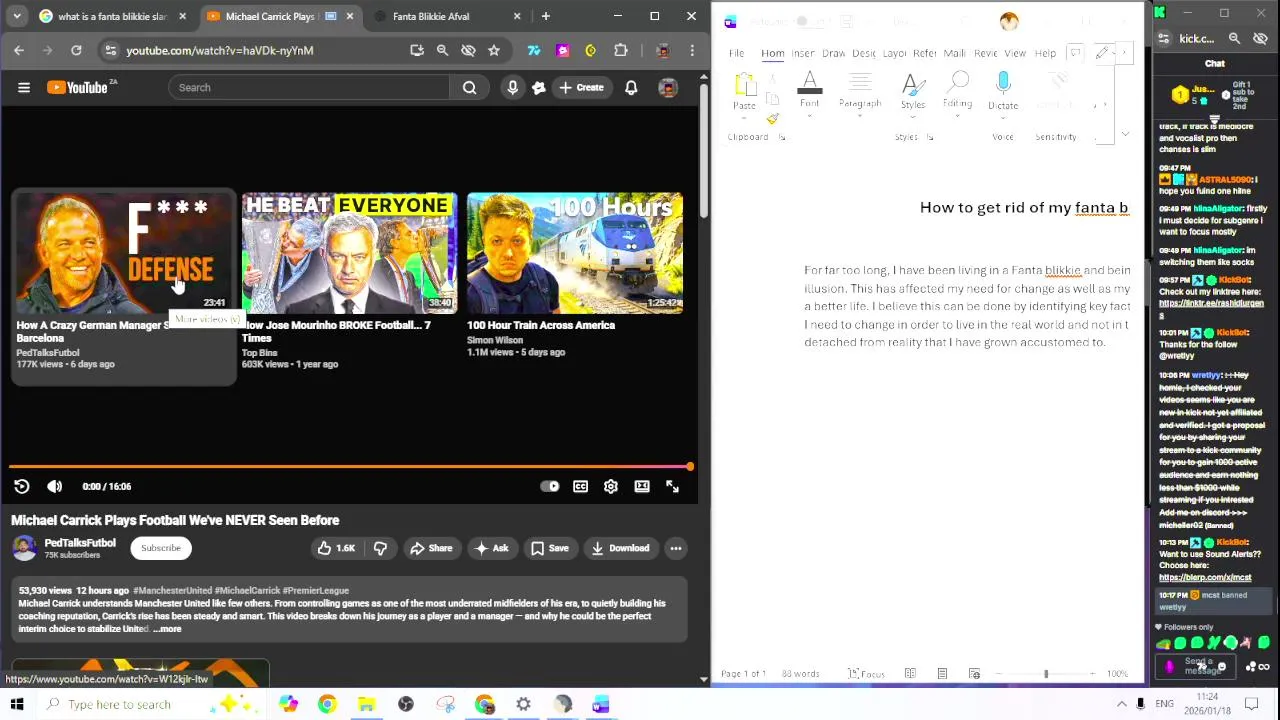Reload the YouTube page
This screenshot has height=720, width=1280.
tap(76, 50)
